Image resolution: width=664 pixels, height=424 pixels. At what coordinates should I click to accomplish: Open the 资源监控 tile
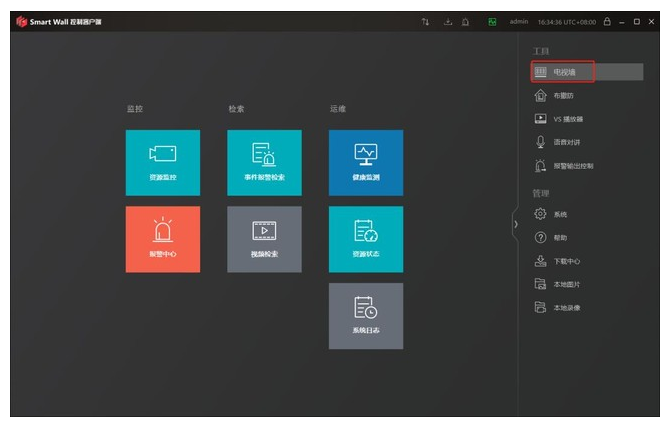162,162
